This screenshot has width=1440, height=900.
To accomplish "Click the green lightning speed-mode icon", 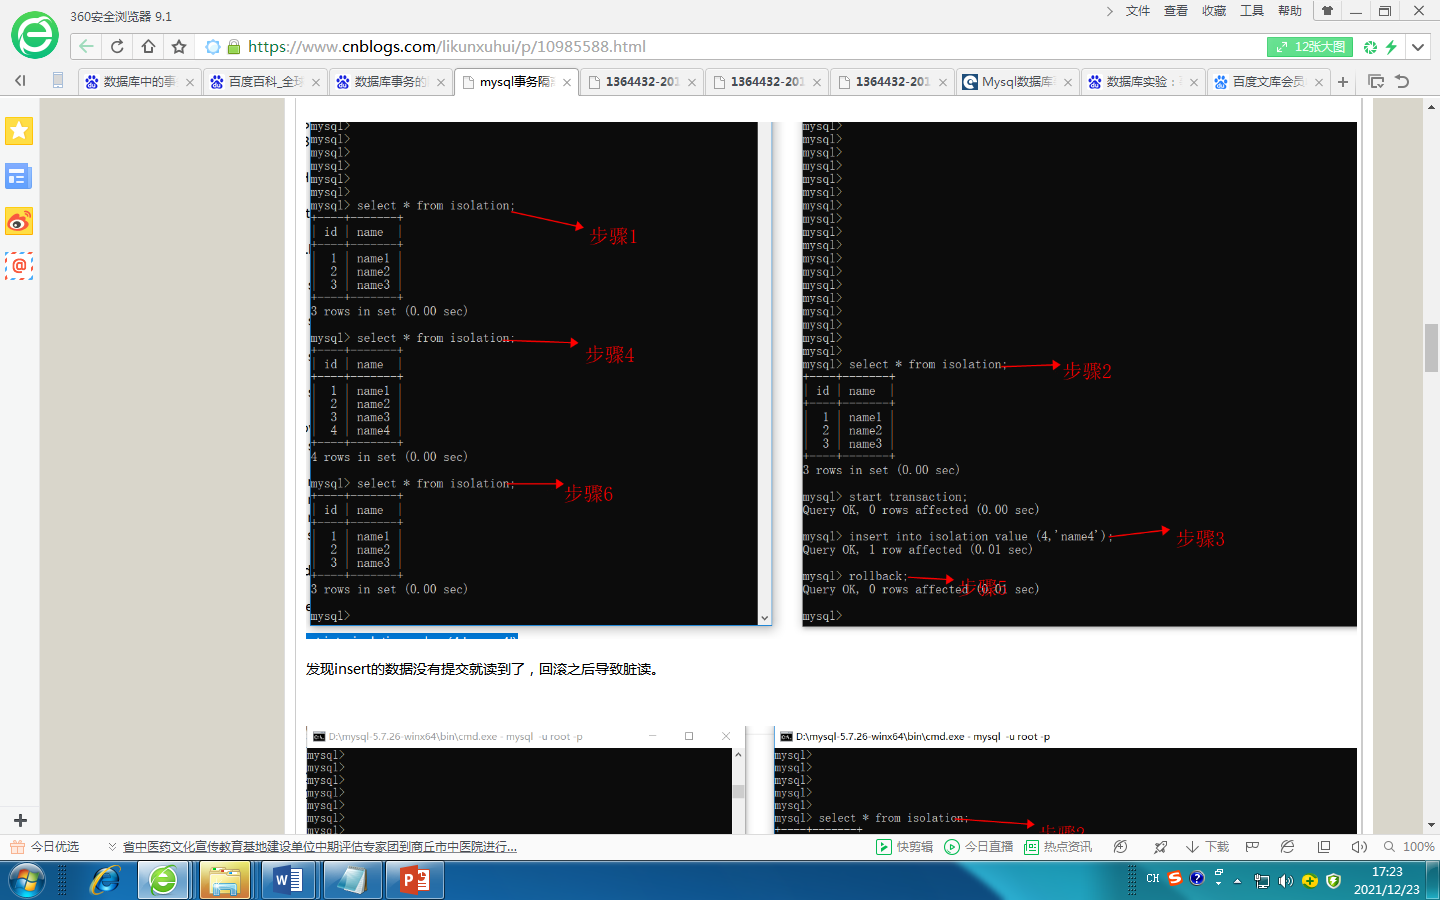I will pos(1391,47).
